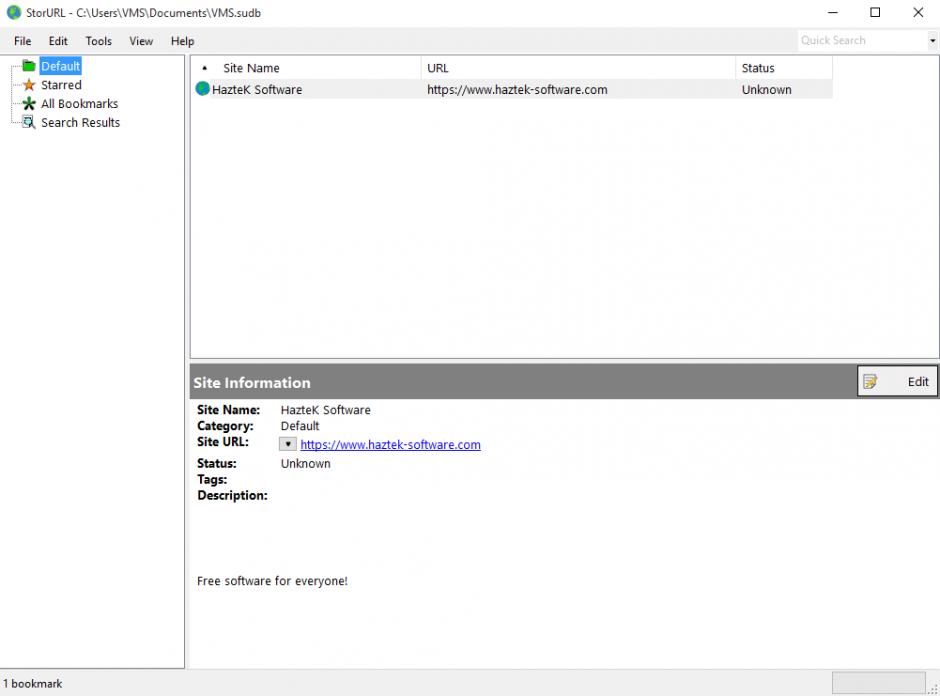
Task: Sort by the Site Name column header
Action: 251,68
